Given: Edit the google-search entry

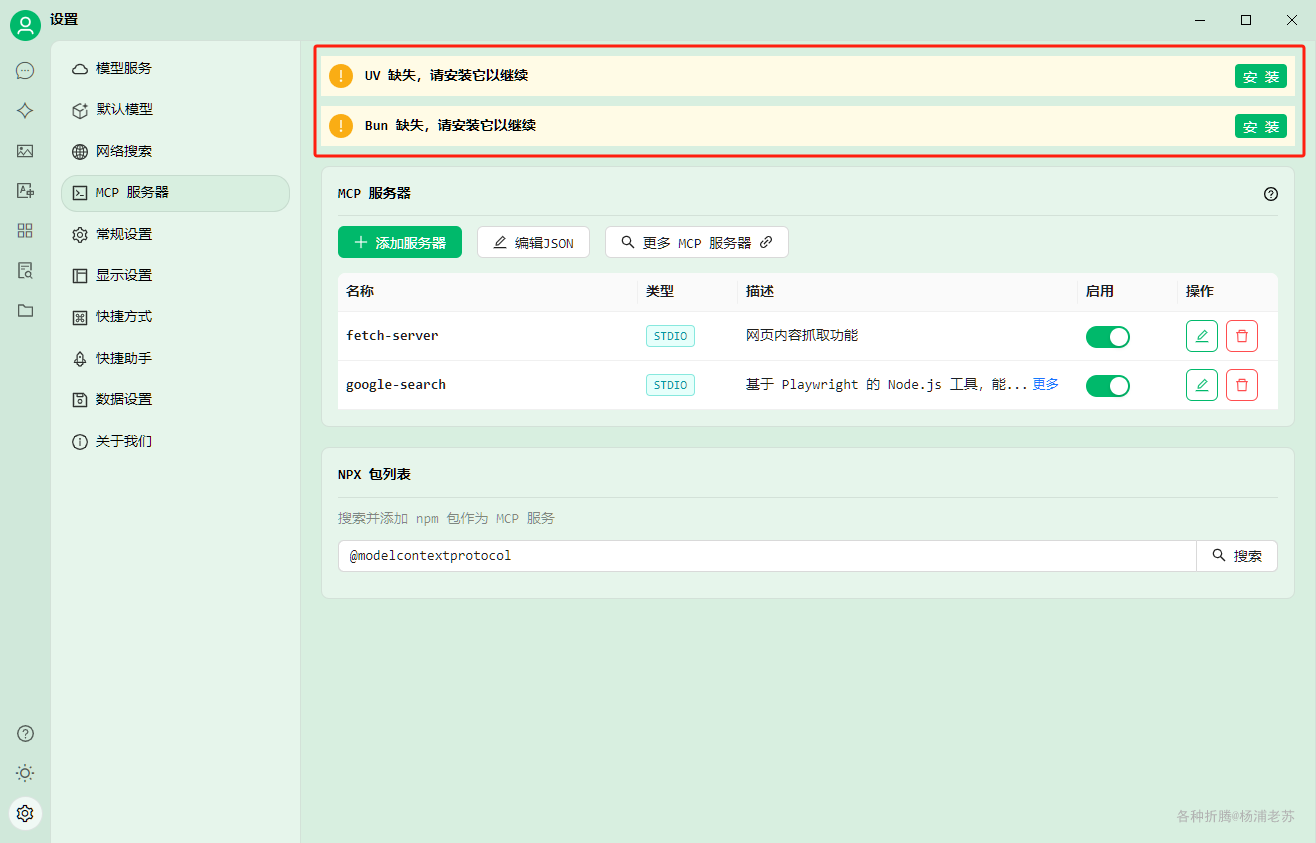Looking at the screenshot, I should coord(1202,385).
